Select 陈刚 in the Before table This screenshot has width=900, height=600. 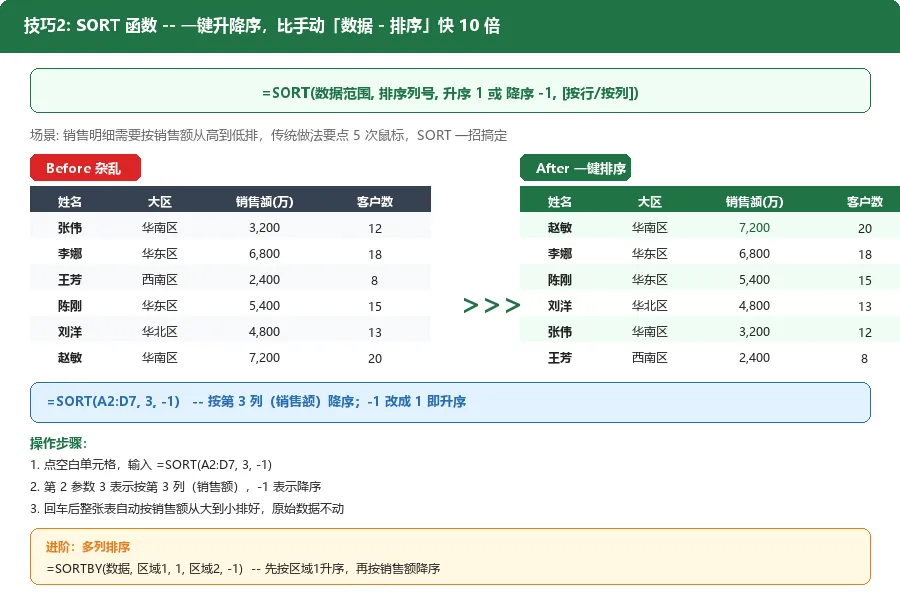[x=70, y=306]
